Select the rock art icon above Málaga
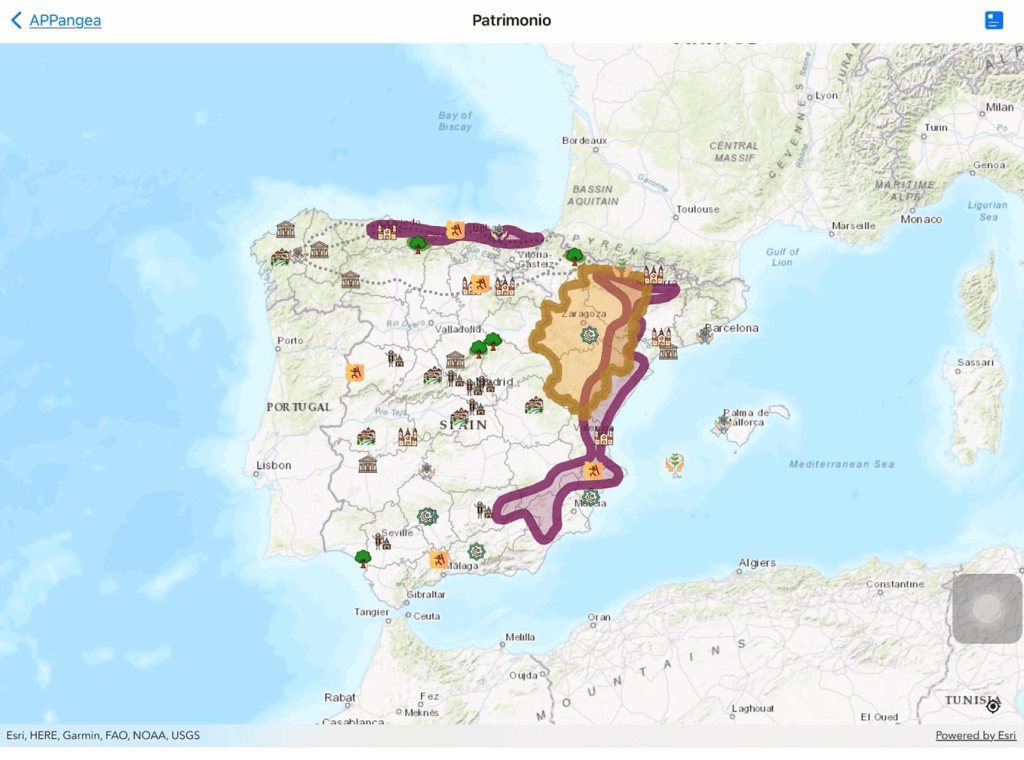This screenshot has height=760, width=1024. pos(438,559)
